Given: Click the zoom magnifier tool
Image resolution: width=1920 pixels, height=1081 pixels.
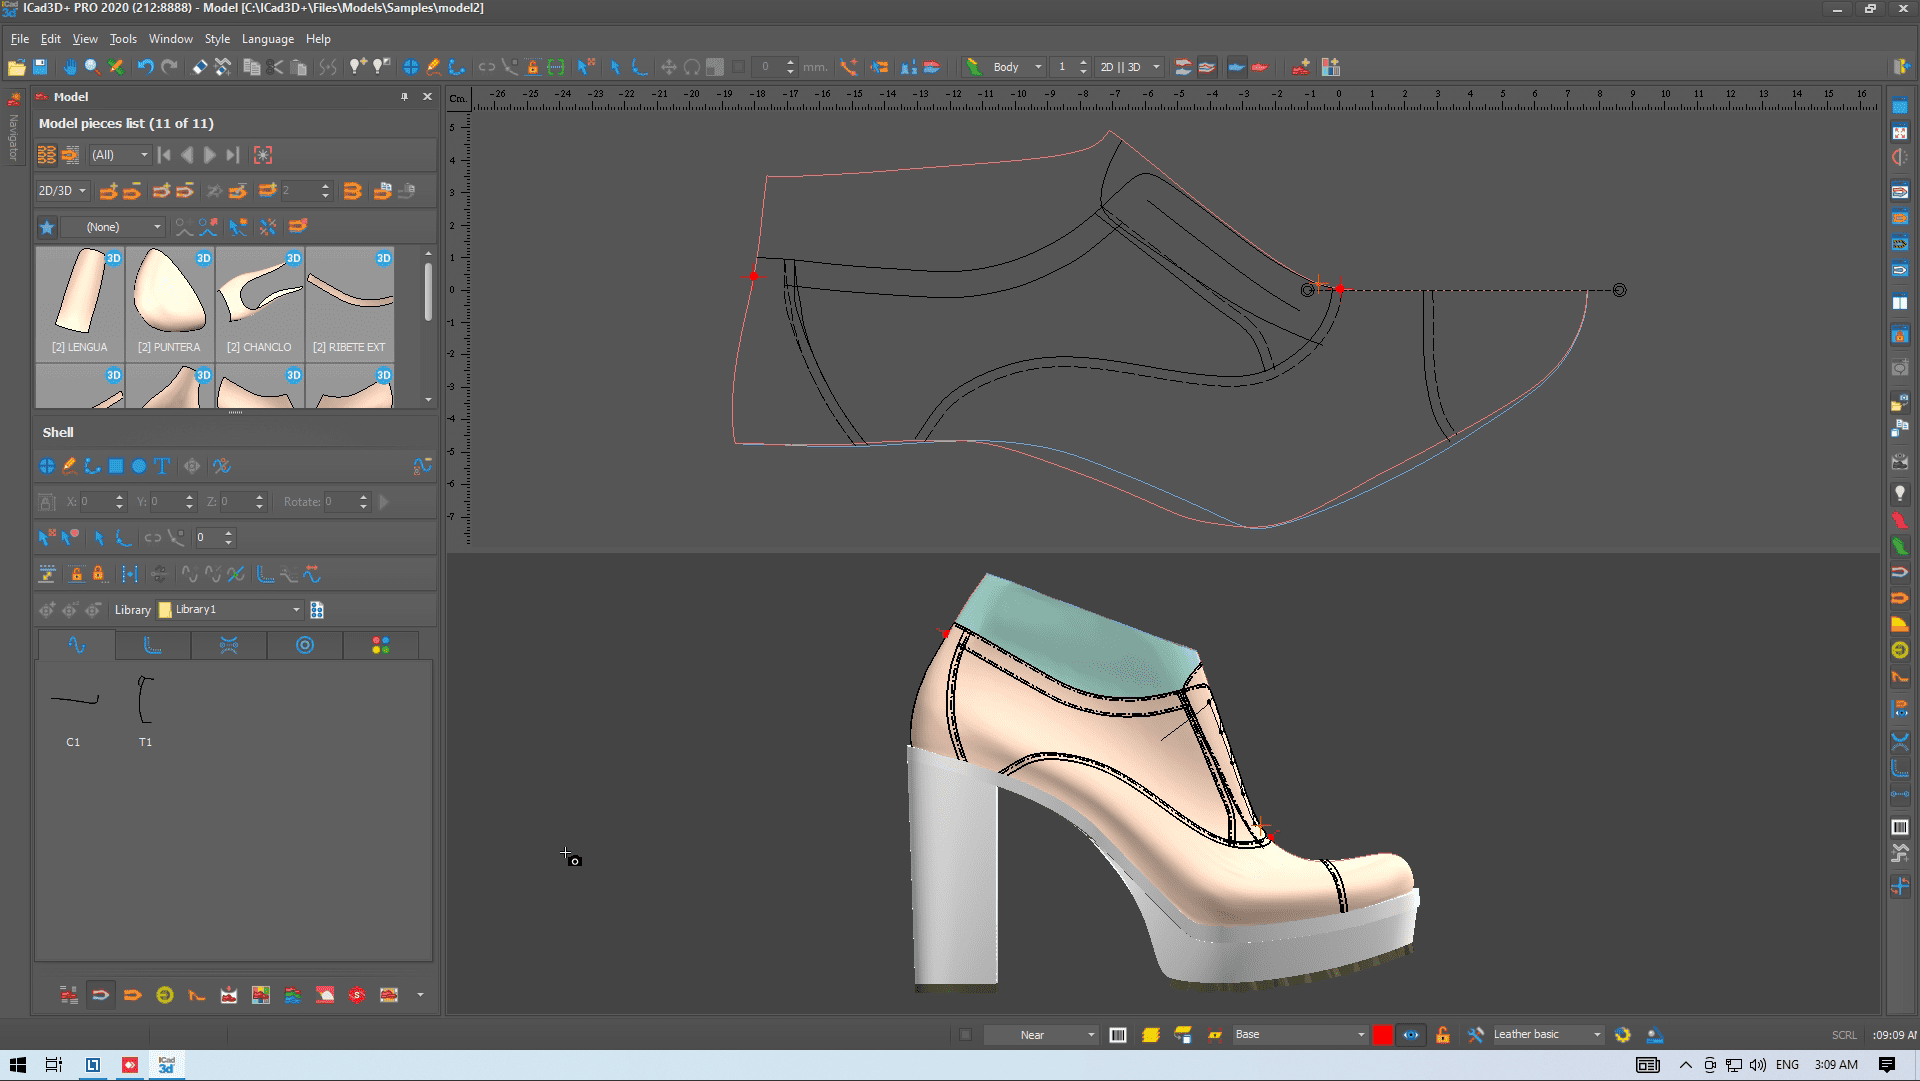Looking at the screenshot, I should tap(92, 67).
